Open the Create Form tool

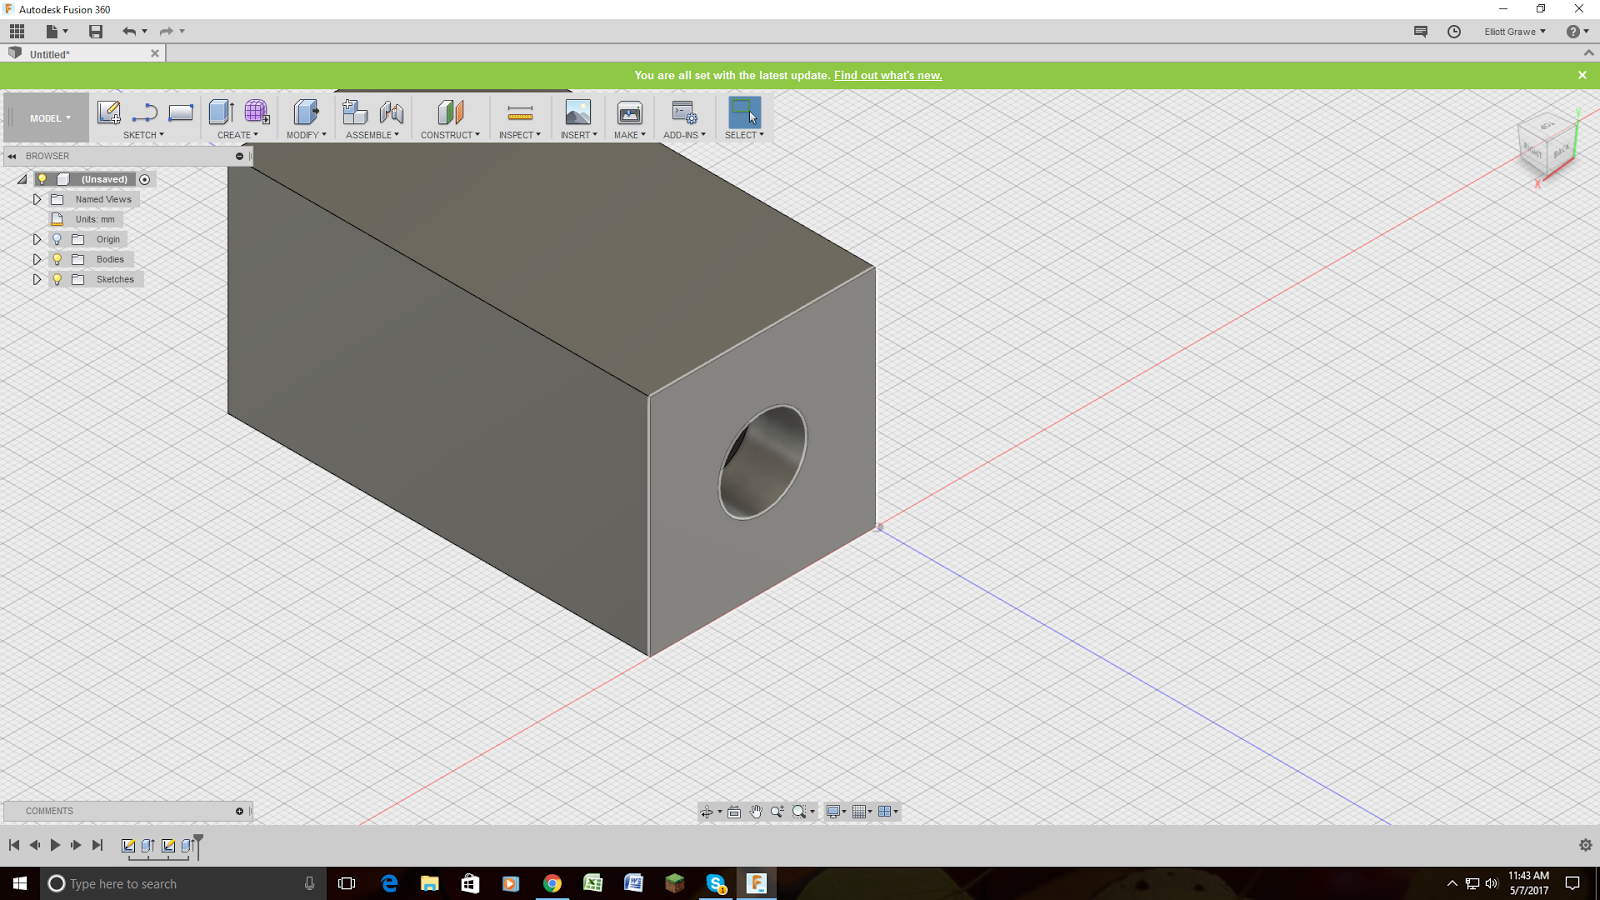click(257, 112)
